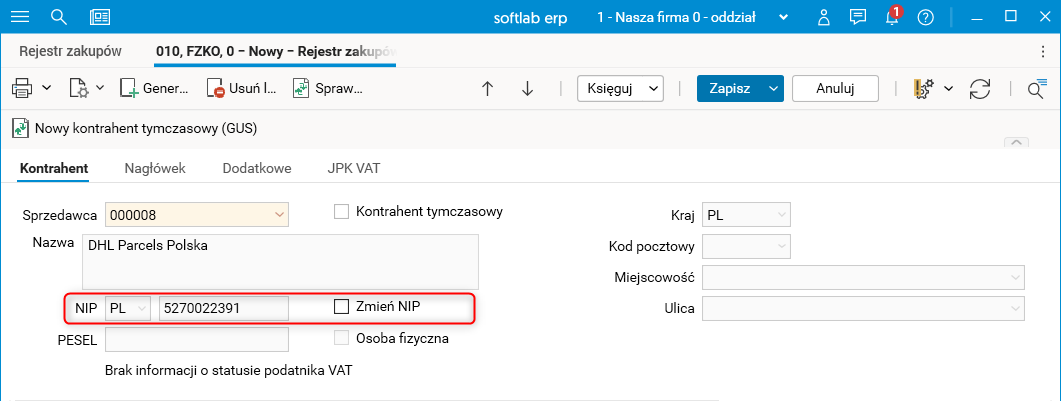The width and height of the screenshot is (1061, 401).
Task: Switch to the Nagłówek tab
Action: click(x=155, y=168)
